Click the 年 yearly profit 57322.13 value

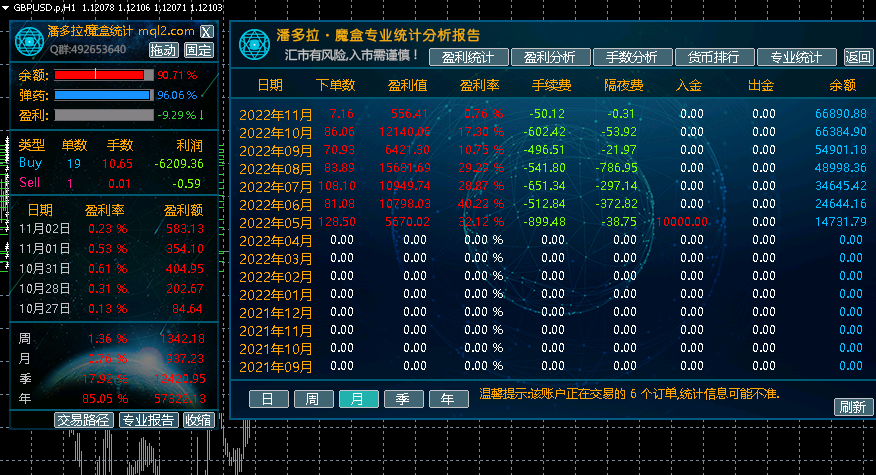coord(180,399)
